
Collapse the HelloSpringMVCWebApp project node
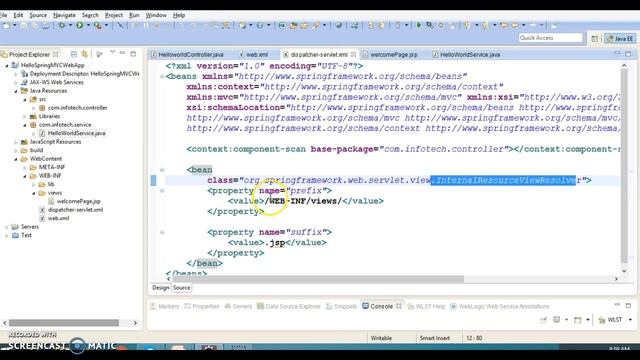pos(7,65)
